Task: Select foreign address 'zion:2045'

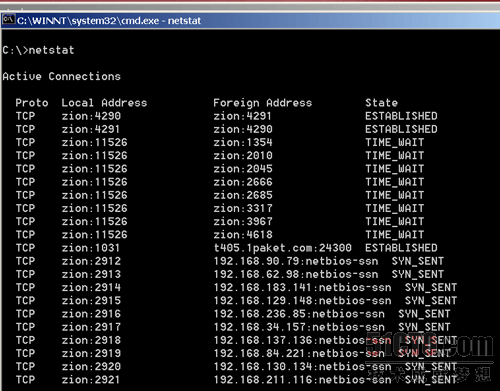Action: coord(243,169)
